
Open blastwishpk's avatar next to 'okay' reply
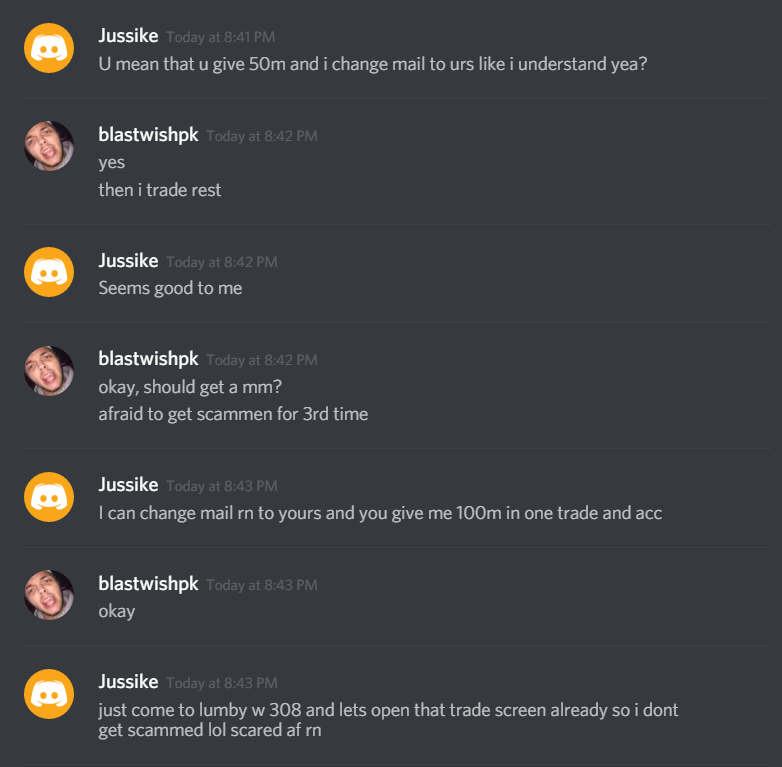(x=49, y=595)
